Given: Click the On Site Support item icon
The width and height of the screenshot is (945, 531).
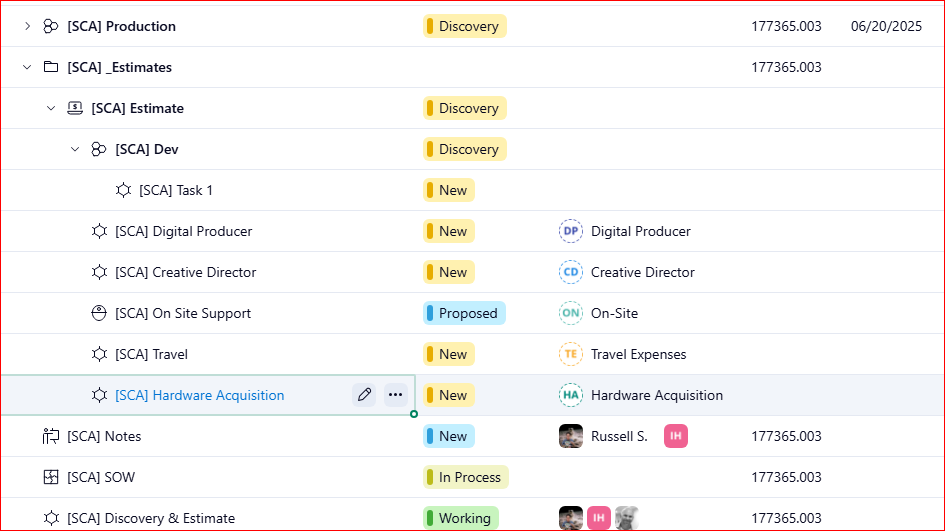Looking at the screenshot, I should (99, 313).
